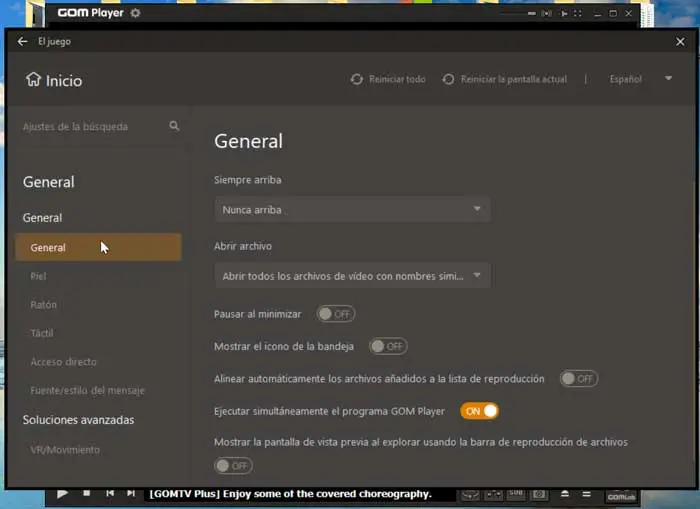Click El juego title text
This screenshot has width=700, height=509.
54,42
